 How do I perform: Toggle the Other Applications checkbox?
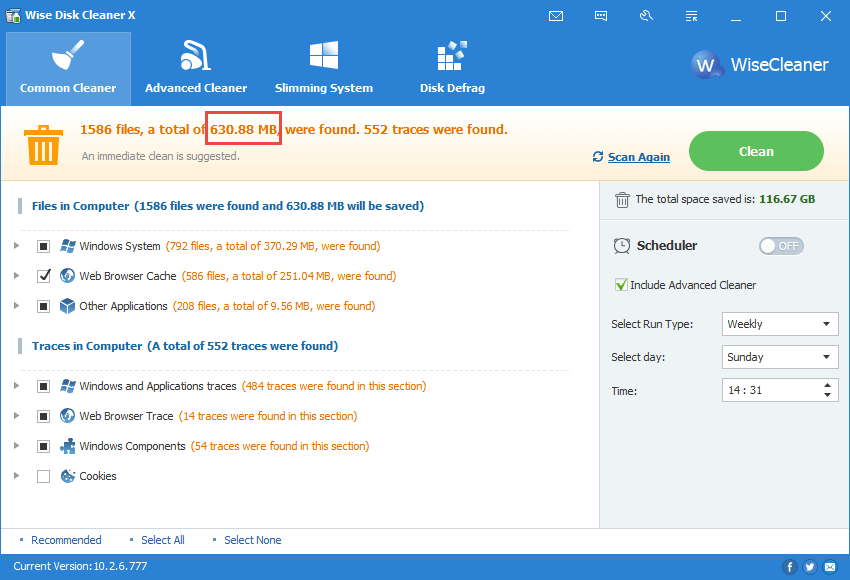43,306
